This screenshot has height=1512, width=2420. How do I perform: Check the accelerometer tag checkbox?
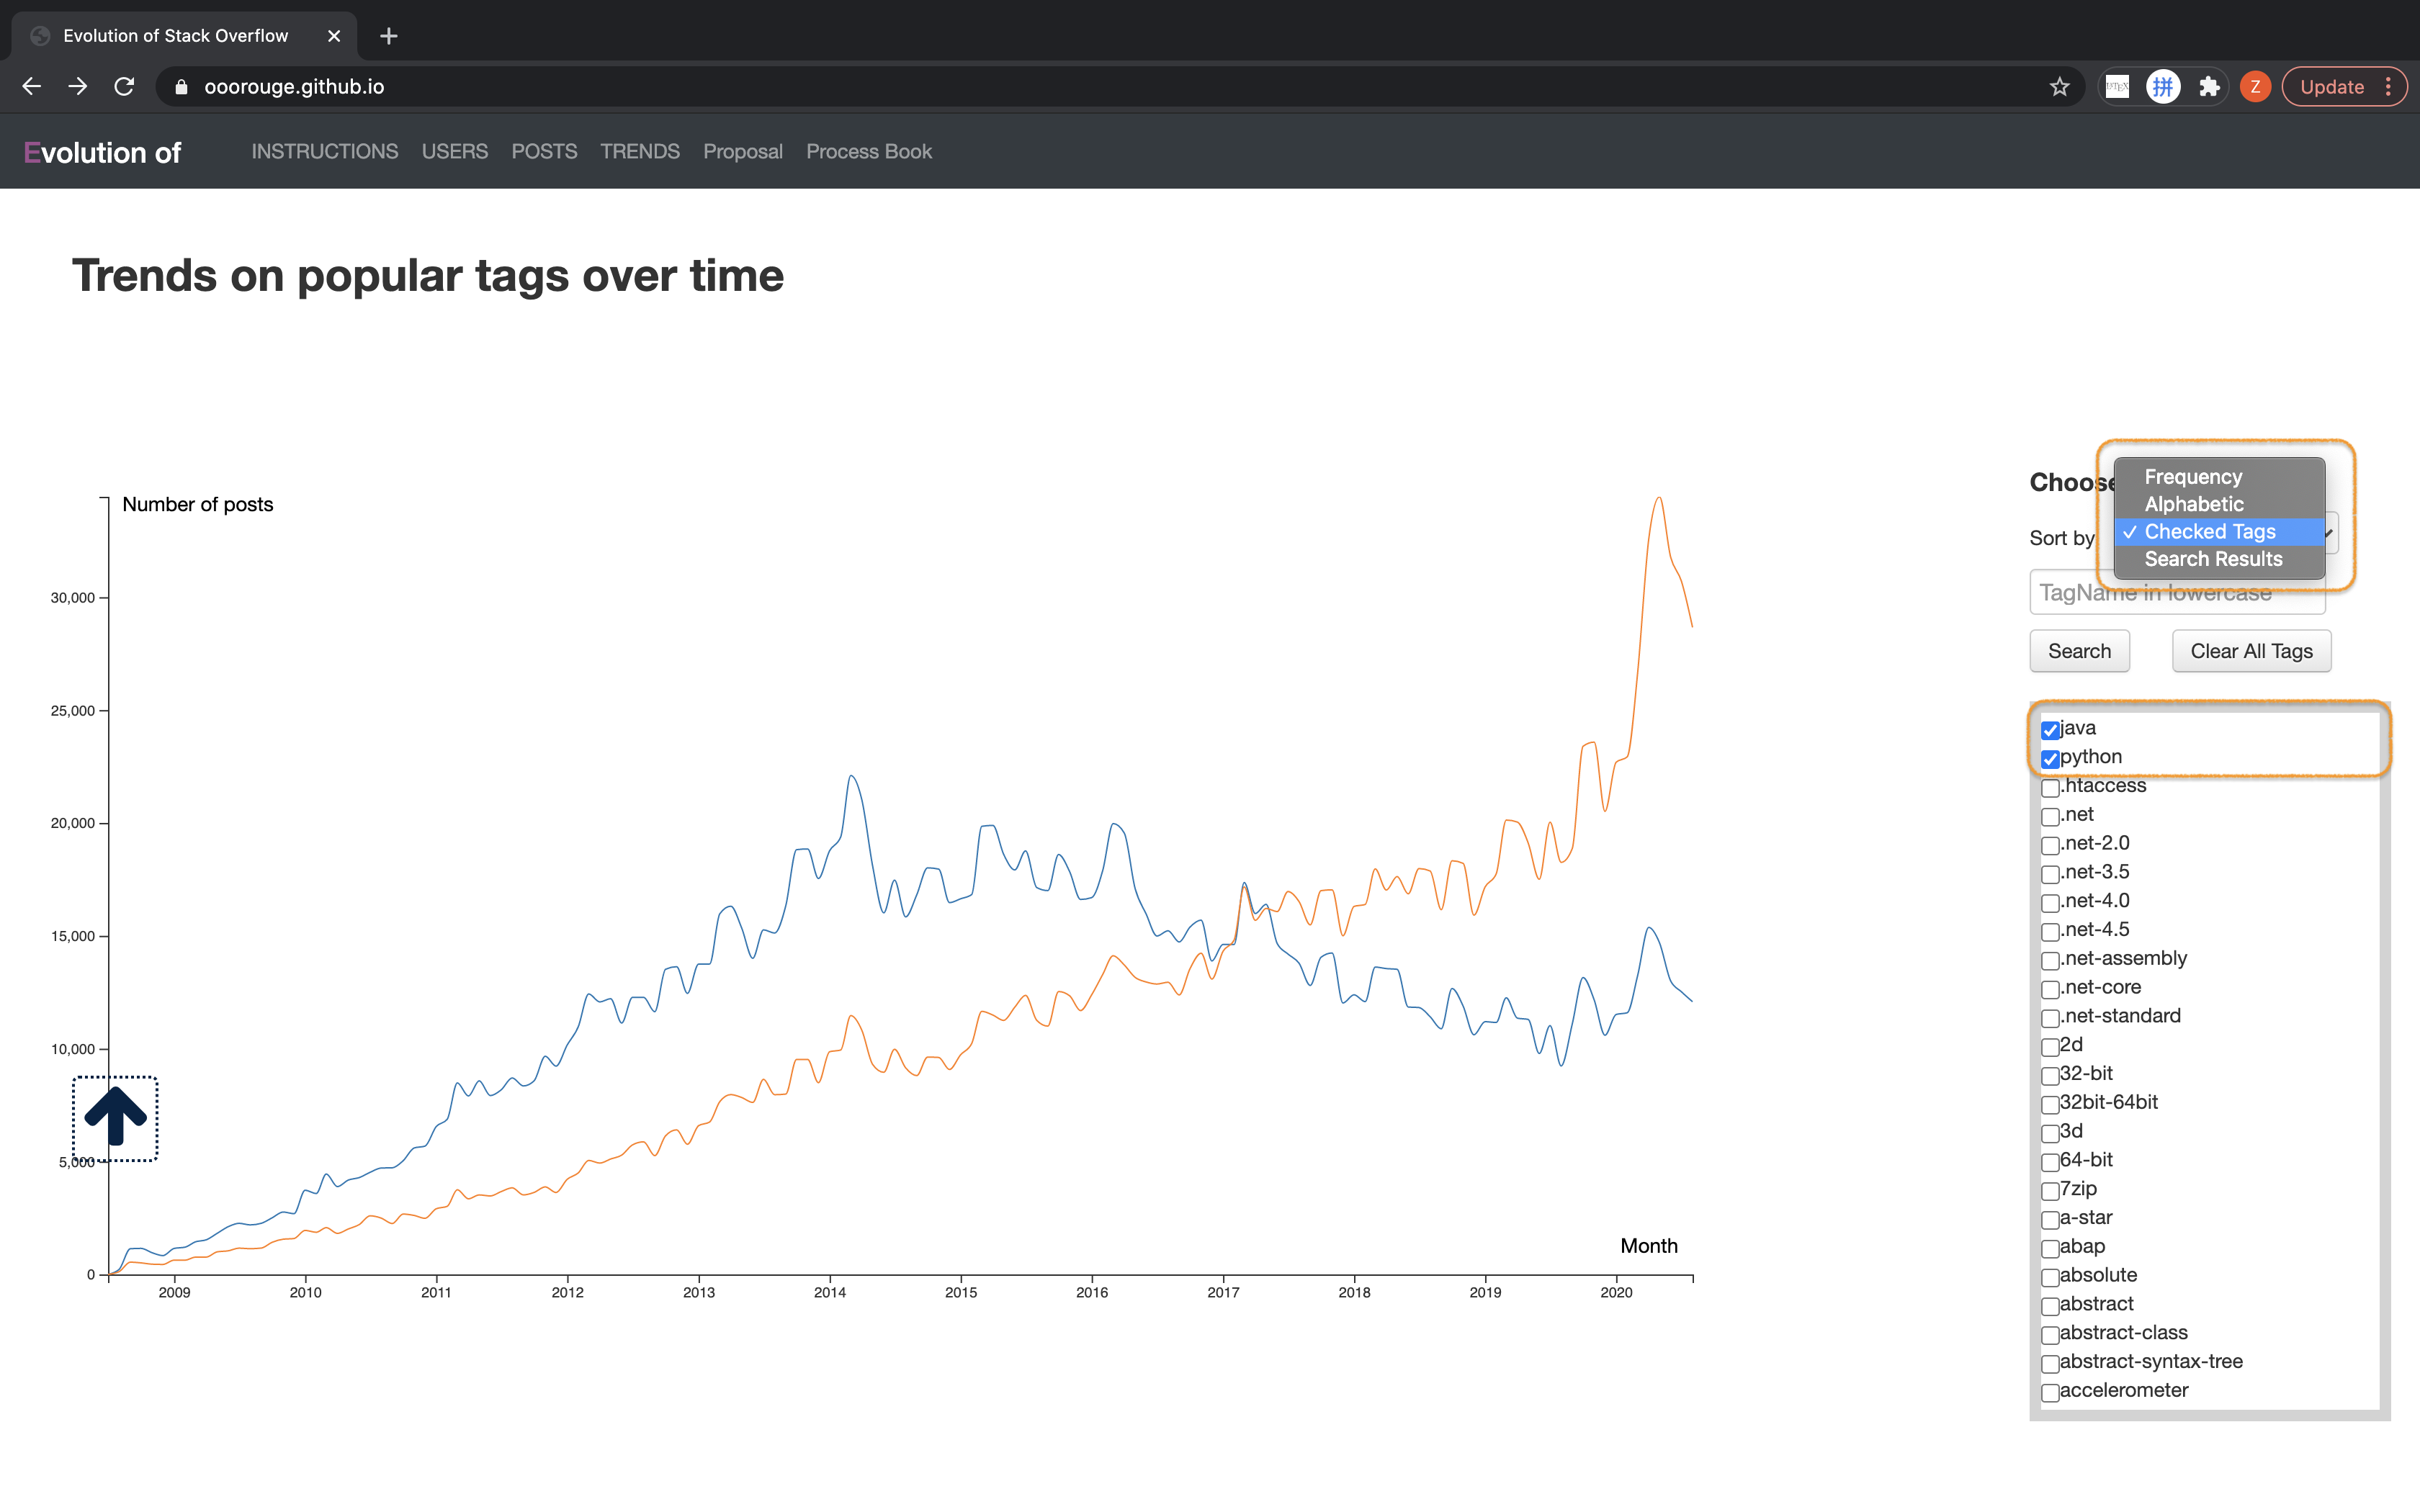pyautogui.click(x=2050, y=1392)
